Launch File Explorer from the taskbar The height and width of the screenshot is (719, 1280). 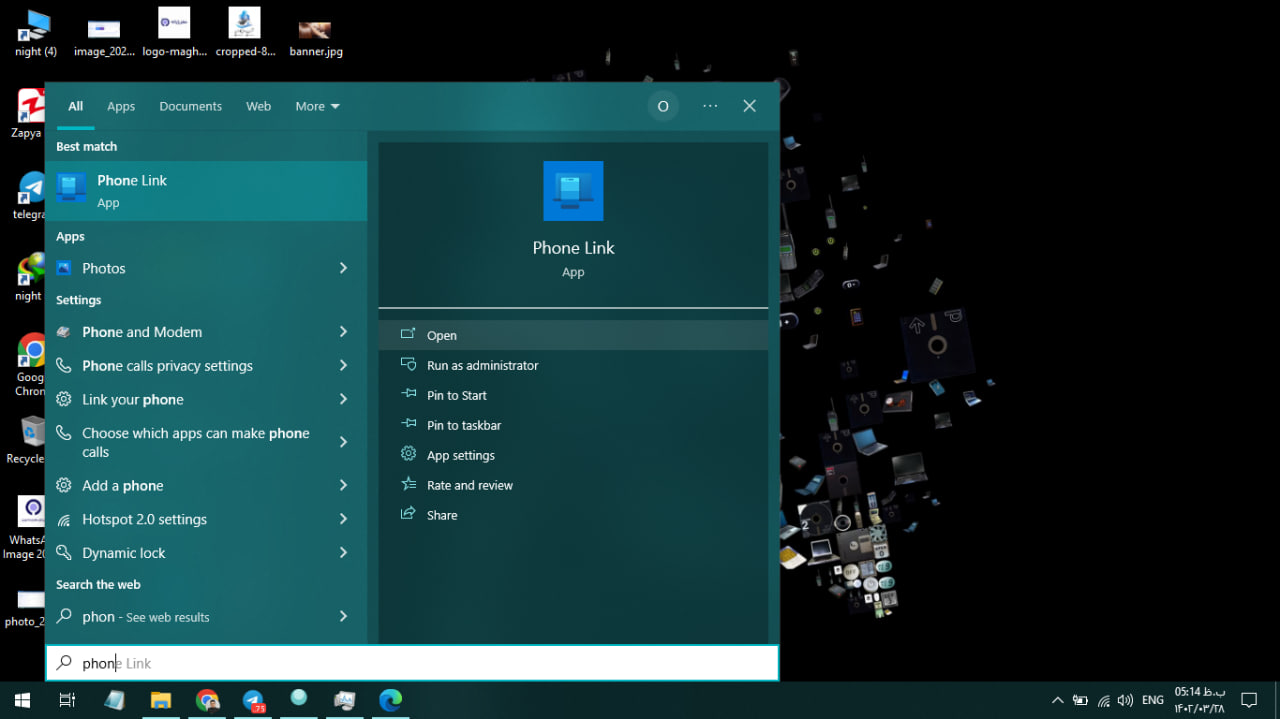pyautogui.click(x=161, y=700)
